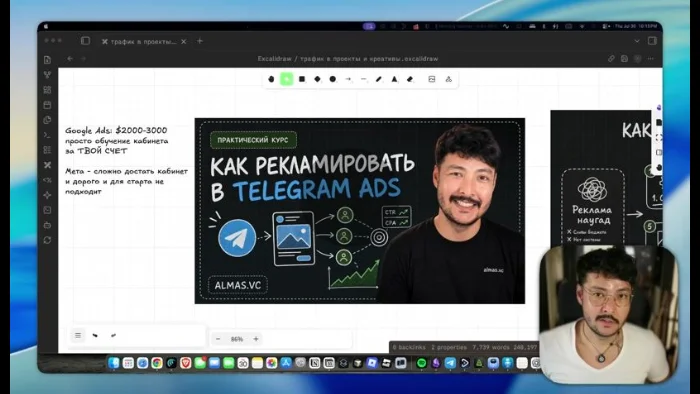Select the freehand Pencil tool
Screen dimensions: 700x394
tap(379, 79)
